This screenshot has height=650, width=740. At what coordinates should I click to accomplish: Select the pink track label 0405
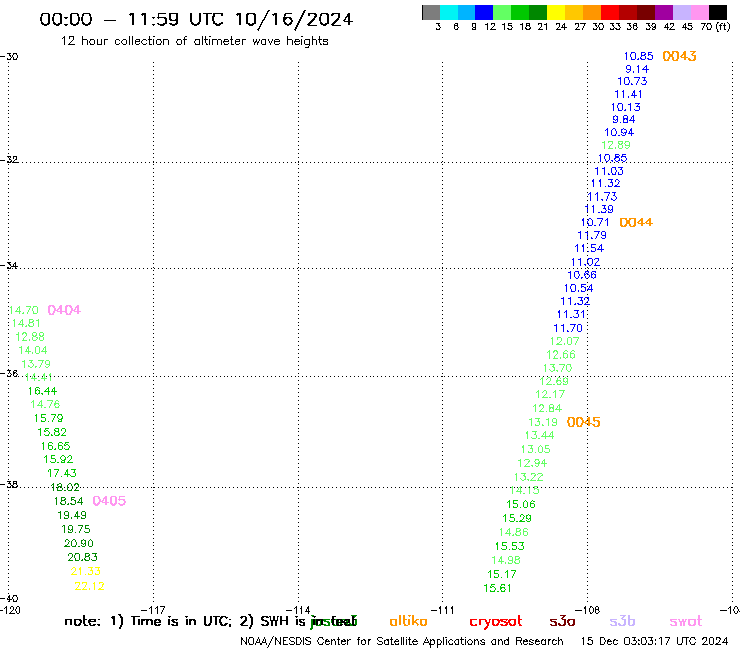point(109,501)
